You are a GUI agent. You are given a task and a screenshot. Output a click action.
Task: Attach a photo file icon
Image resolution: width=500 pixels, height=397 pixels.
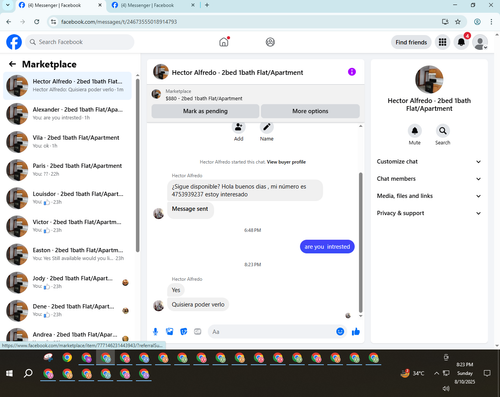(170, 332)
